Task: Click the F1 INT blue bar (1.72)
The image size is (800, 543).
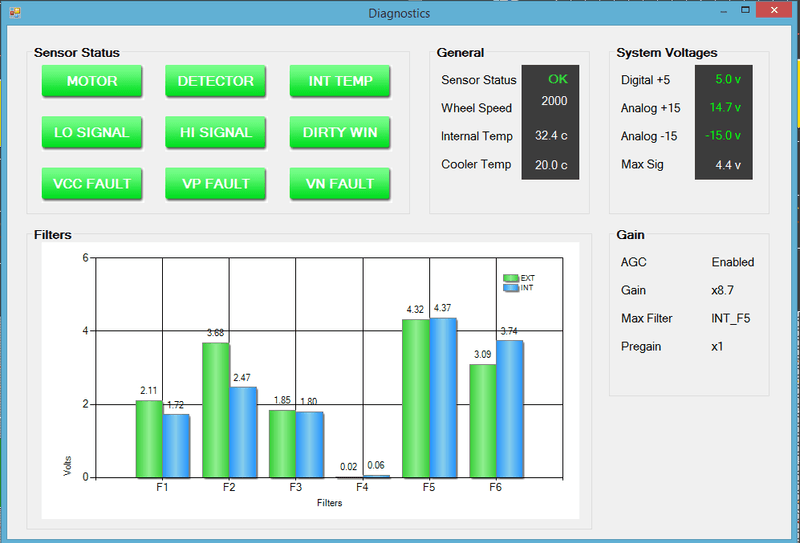Action: pos(176,446)
